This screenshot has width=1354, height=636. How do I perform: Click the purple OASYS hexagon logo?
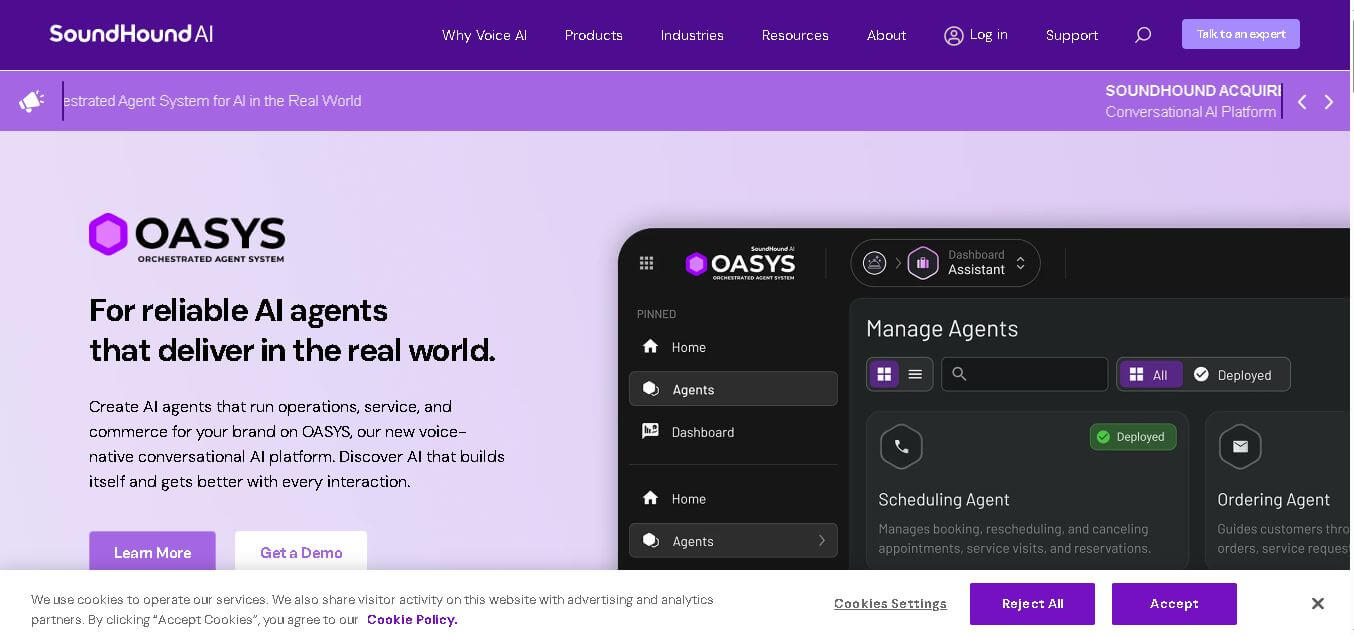[108, 234]
